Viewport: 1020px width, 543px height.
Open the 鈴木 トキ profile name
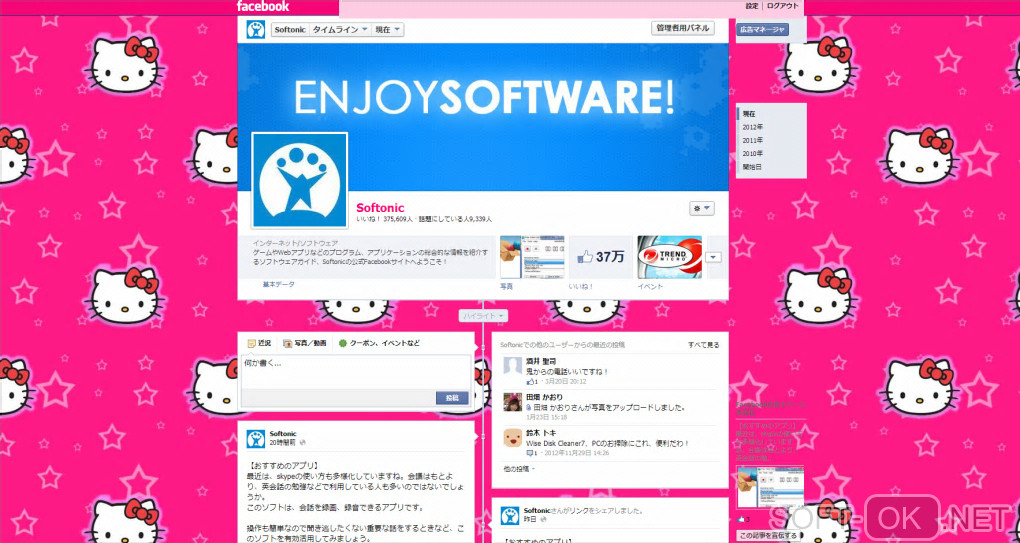click(x=541, y=432)
